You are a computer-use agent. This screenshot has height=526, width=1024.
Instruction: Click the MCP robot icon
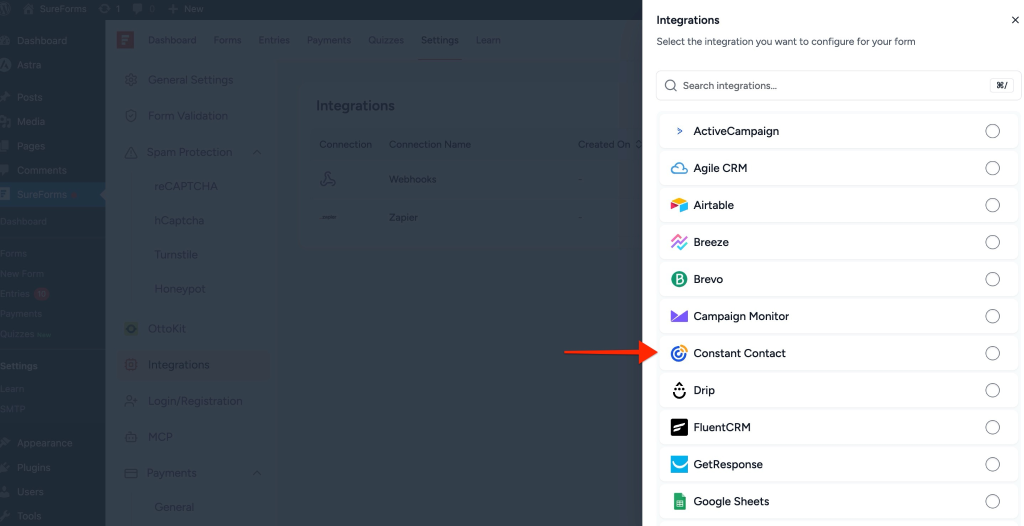[x=131, y=437]
